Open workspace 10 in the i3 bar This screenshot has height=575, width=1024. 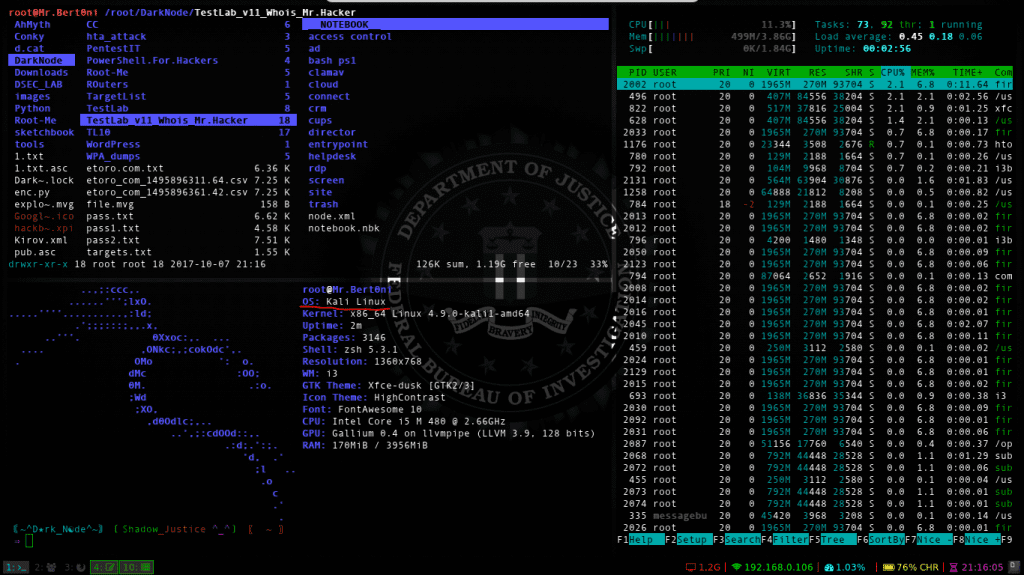[135, 567]
